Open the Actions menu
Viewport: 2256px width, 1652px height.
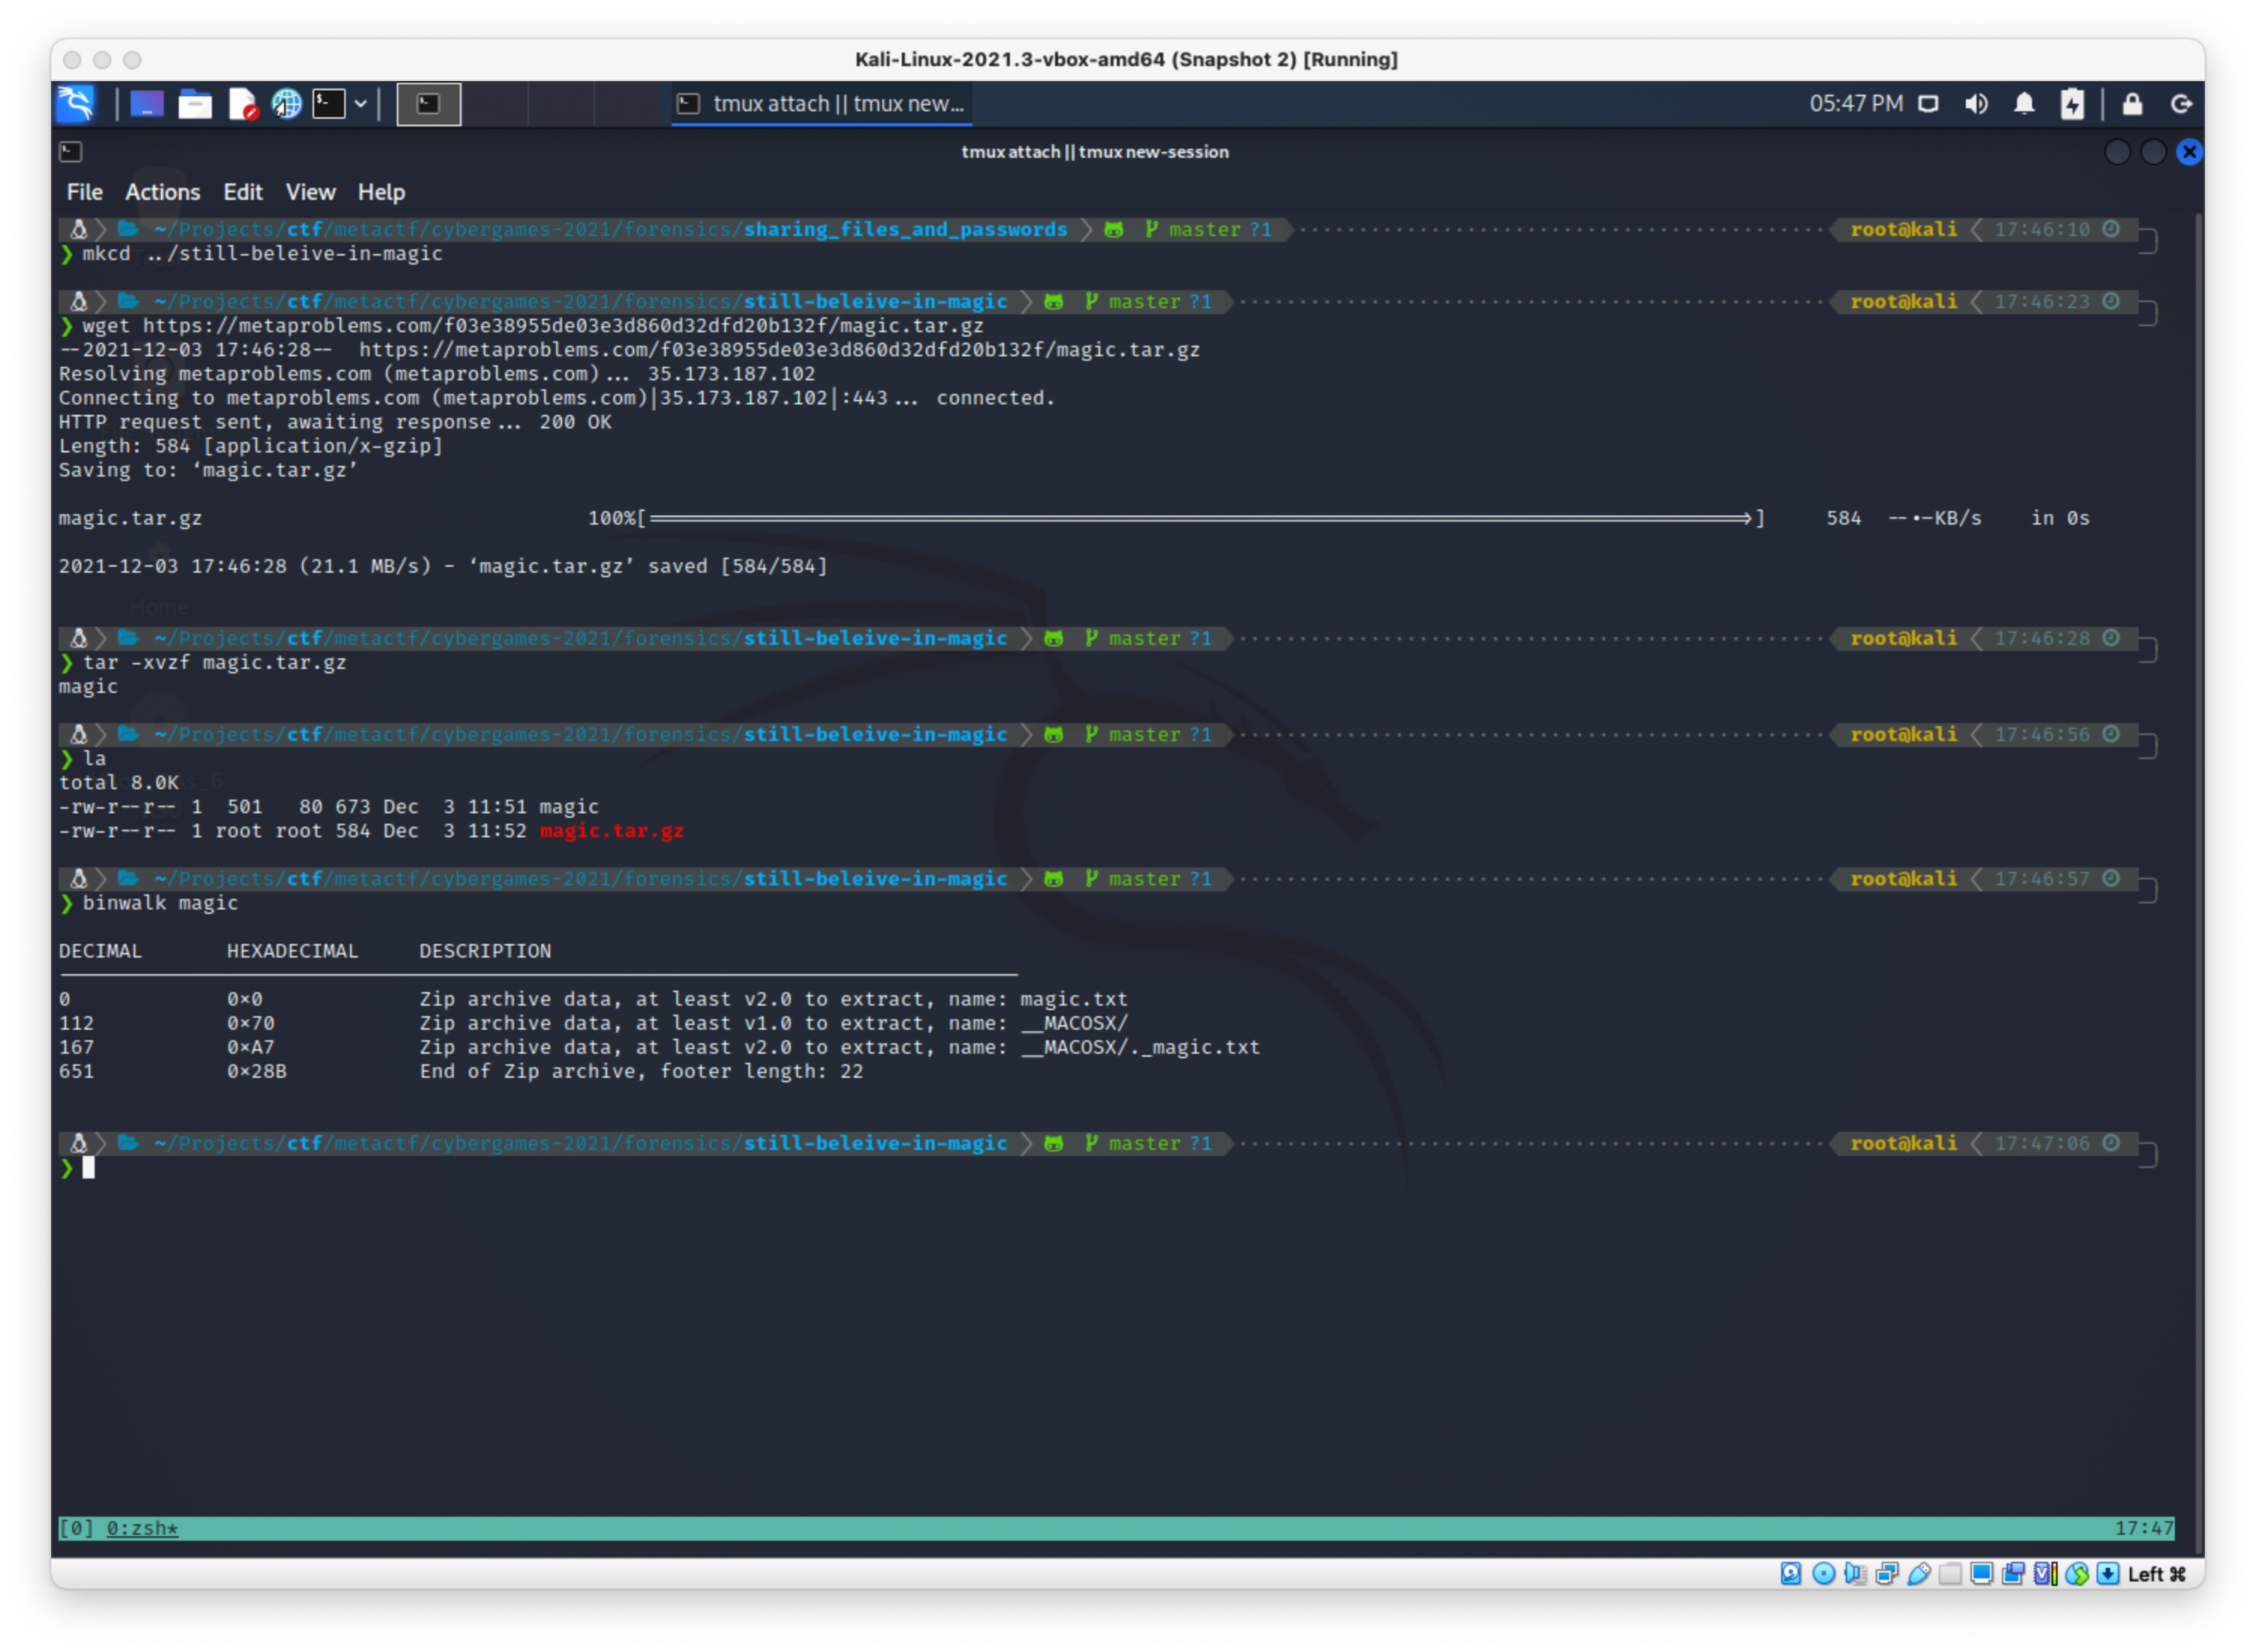coord(162,192)
